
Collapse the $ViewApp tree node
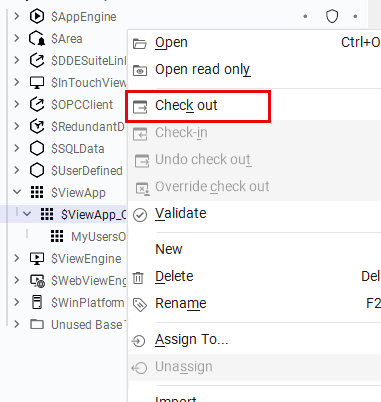click(x=17, y=192)
